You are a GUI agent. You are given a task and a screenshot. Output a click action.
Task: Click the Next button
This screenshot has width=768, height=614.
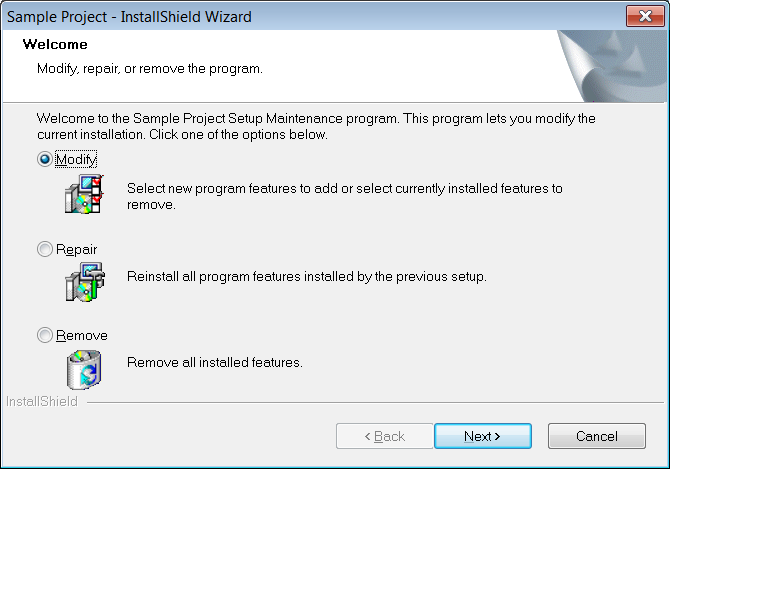[483, 436]
